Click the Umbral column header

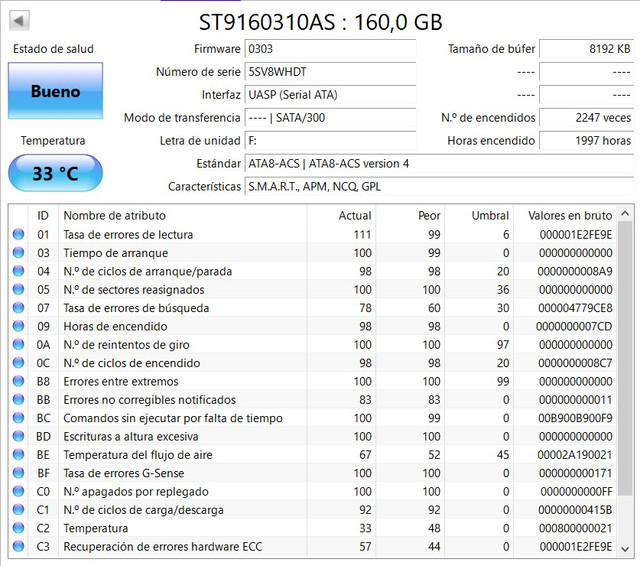point(479,215)
